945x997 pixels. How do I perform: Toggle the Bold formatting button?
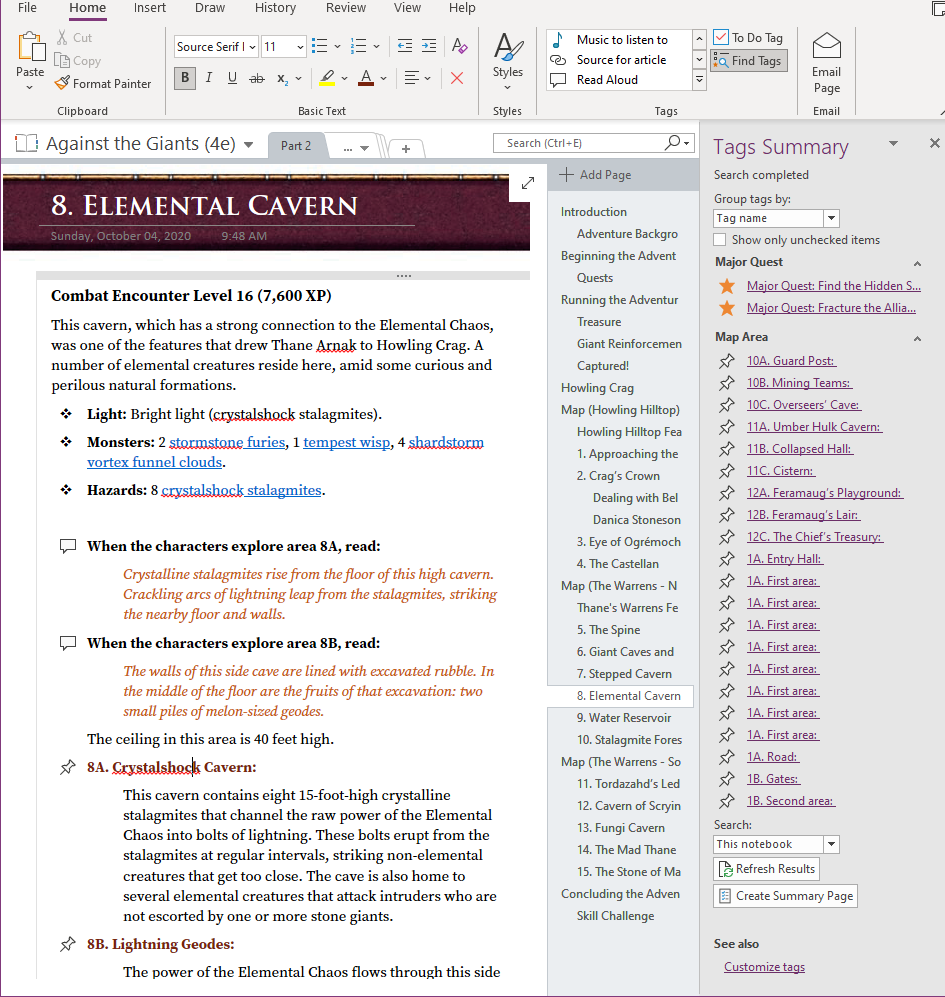[185, 78]
